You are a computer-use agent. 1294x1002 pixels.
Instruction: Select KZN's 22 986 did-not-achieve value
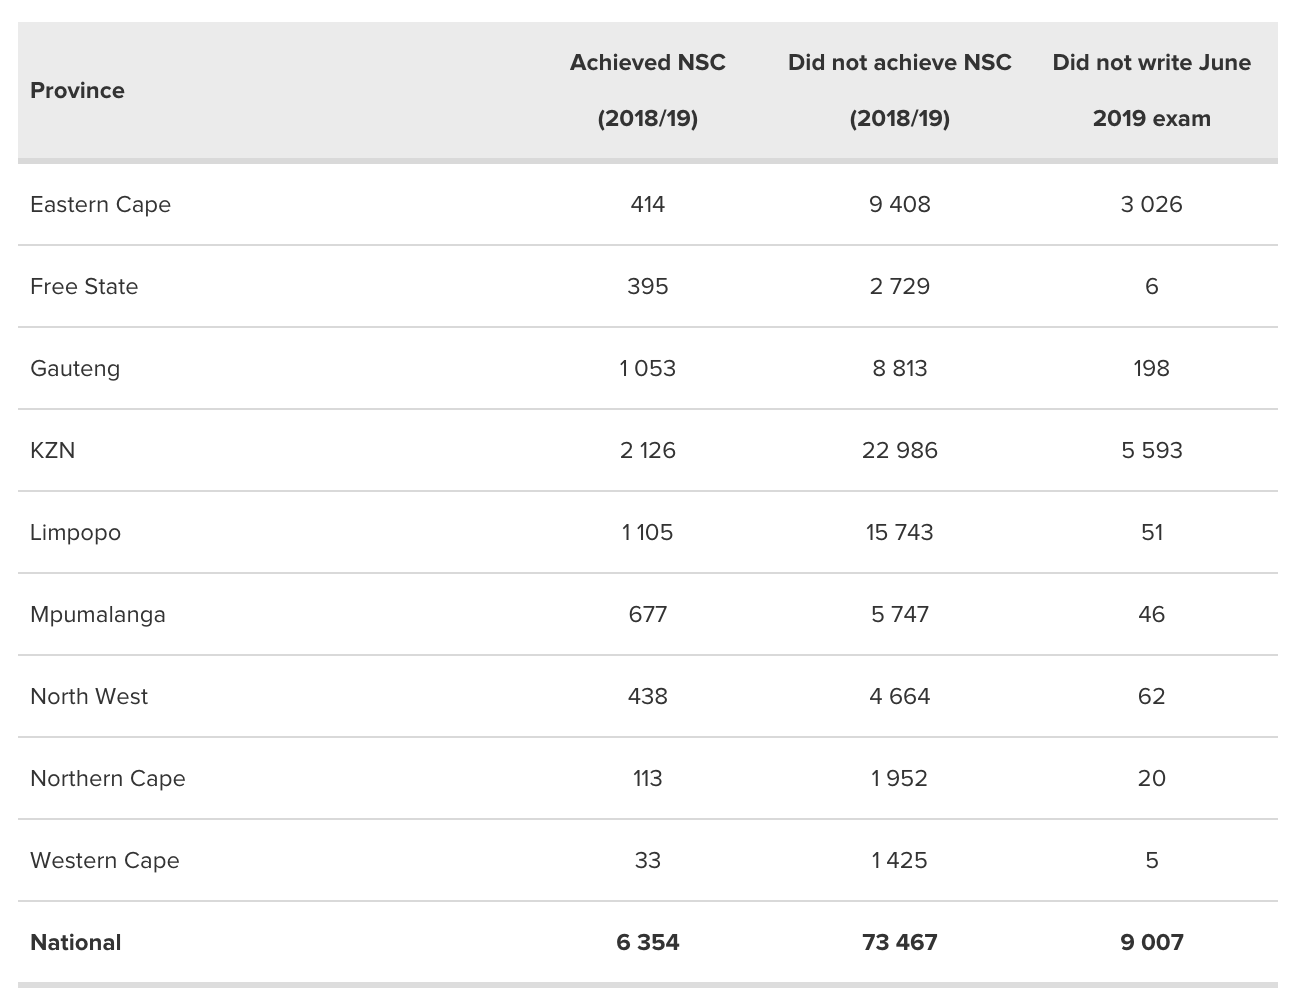click(900, 450)
